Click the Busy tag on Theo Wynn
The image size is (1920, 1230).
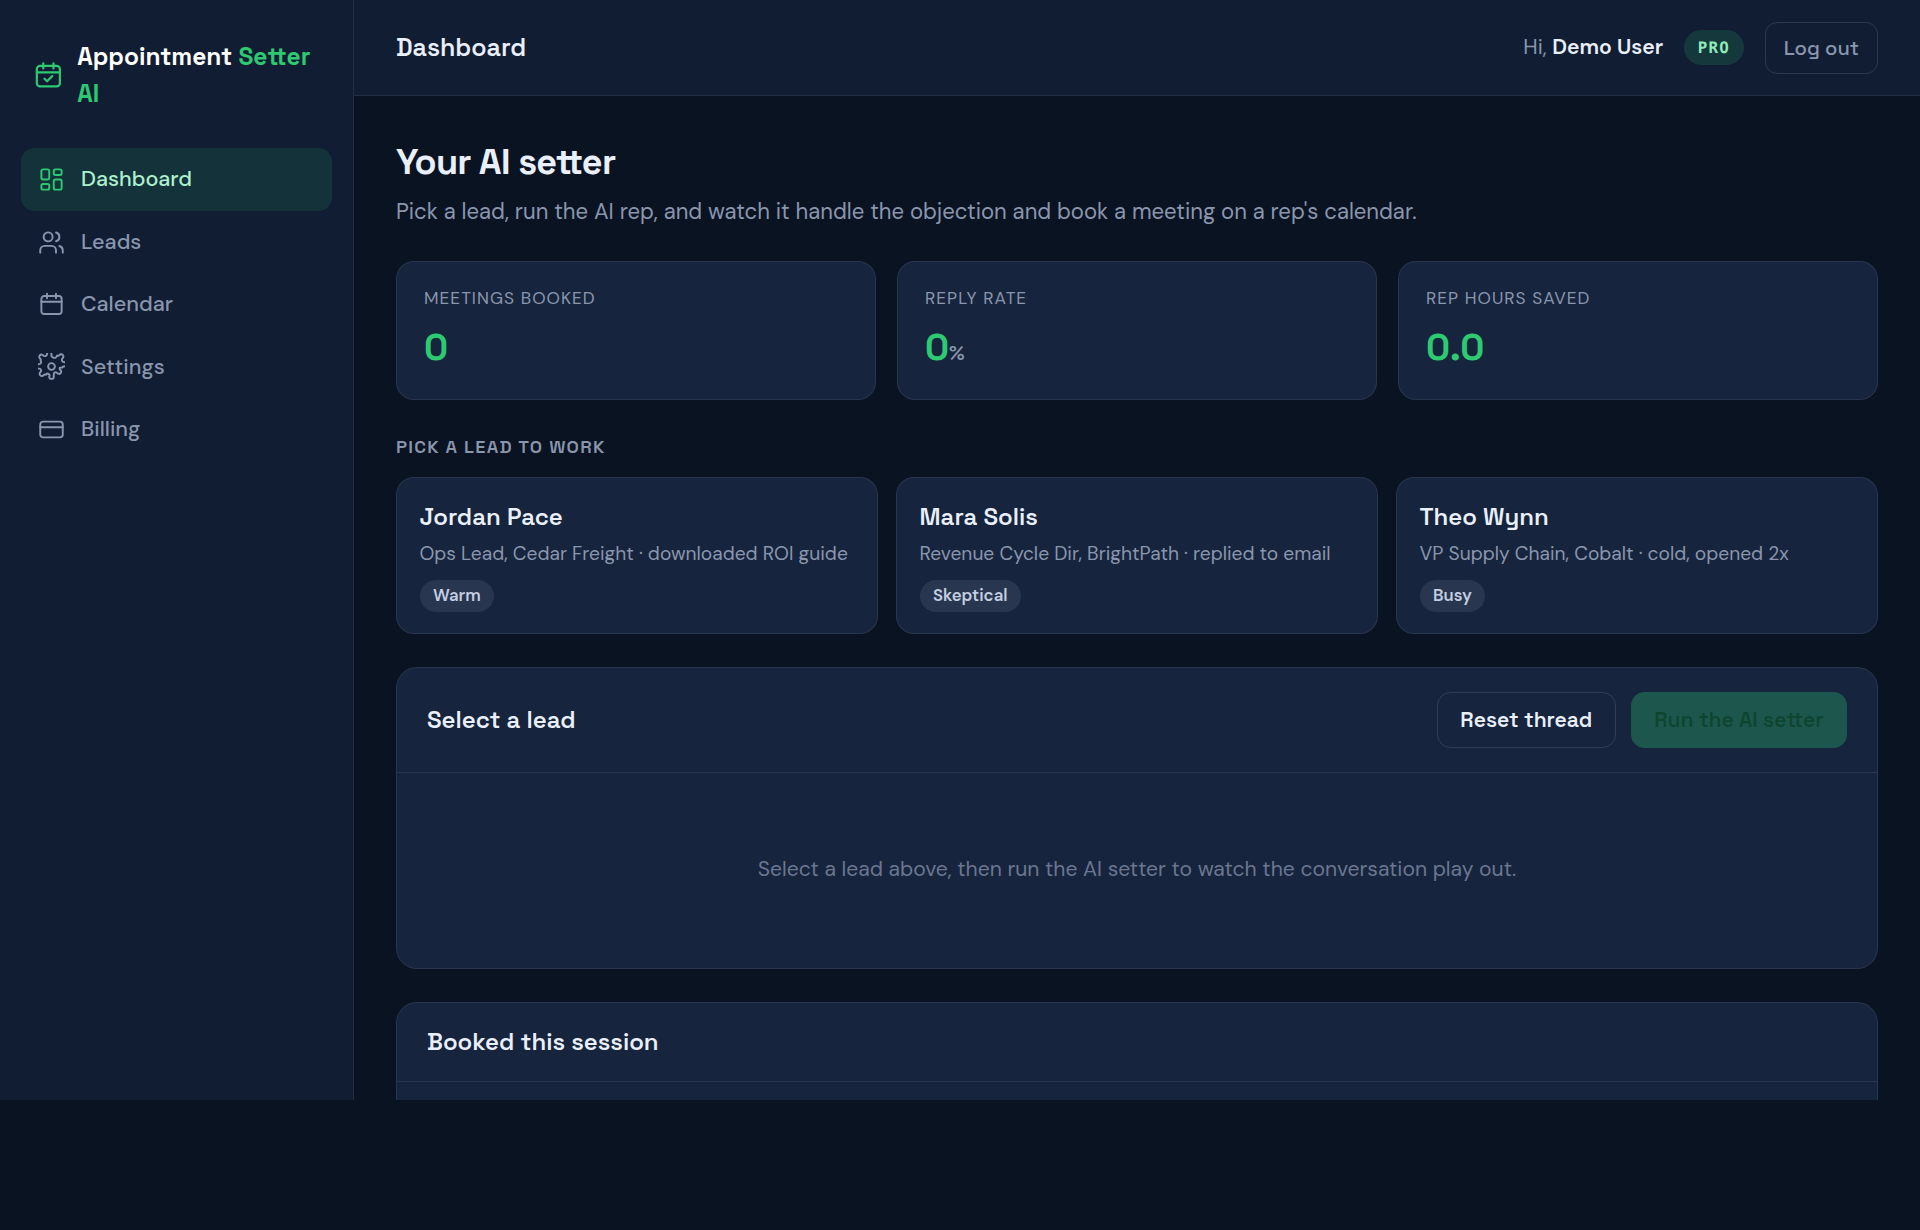(1451, 595)
